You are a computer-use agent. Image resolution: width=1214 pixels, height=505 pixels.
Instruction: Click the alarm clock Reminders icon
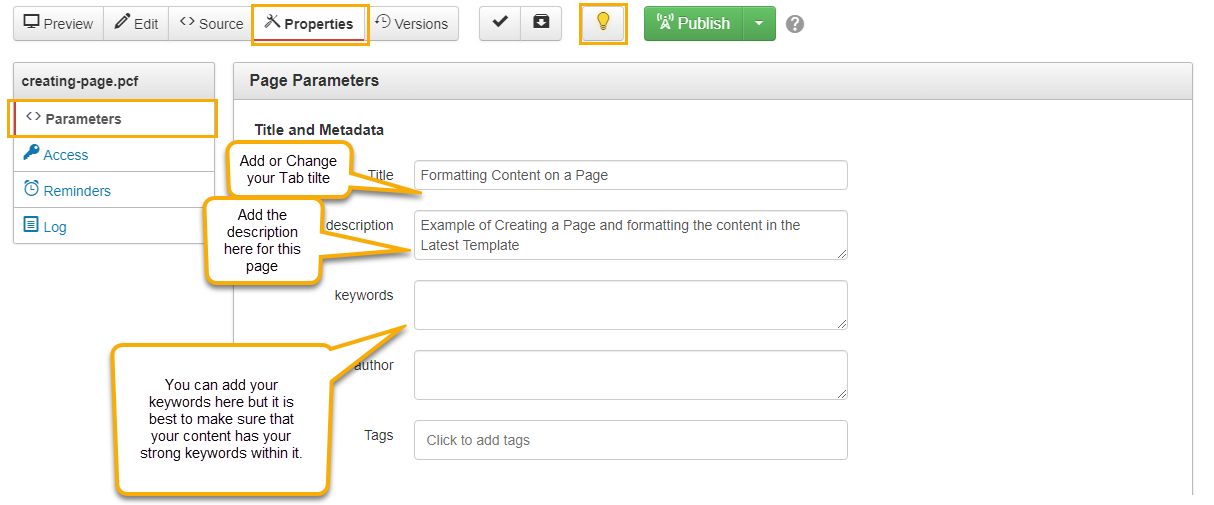pyautogui.click(x=31, y=190)
